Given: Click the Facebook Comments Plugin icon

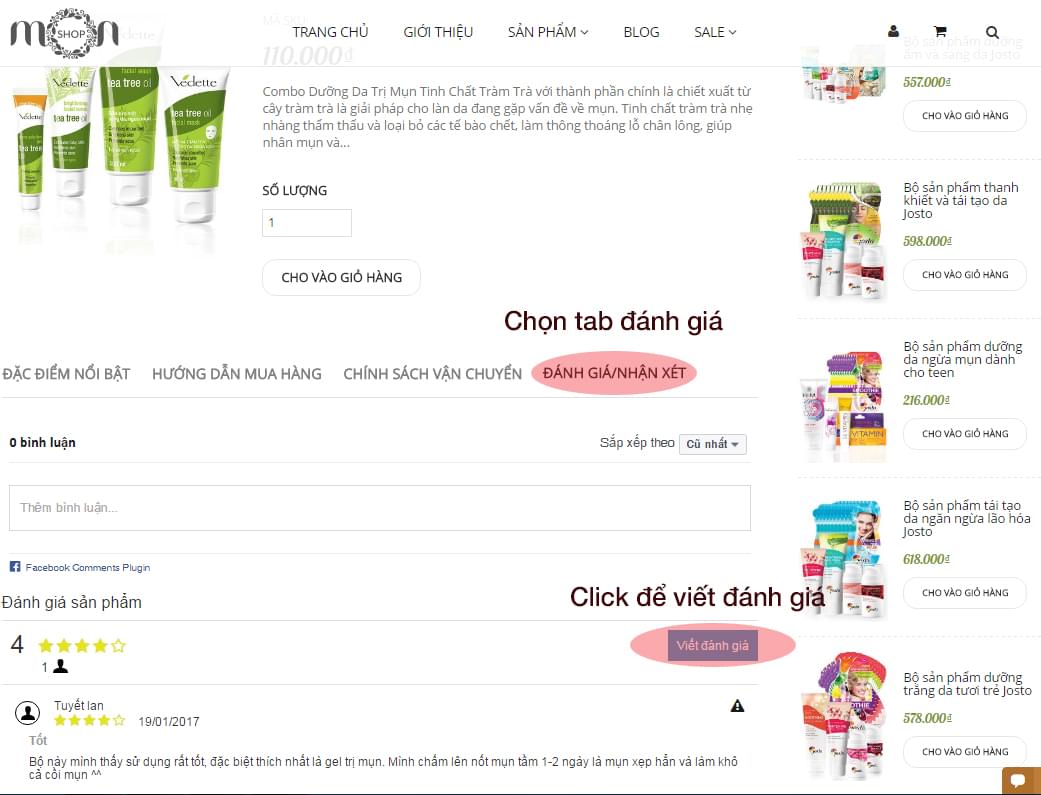Looking at the screenshot, I should point(15,567).
